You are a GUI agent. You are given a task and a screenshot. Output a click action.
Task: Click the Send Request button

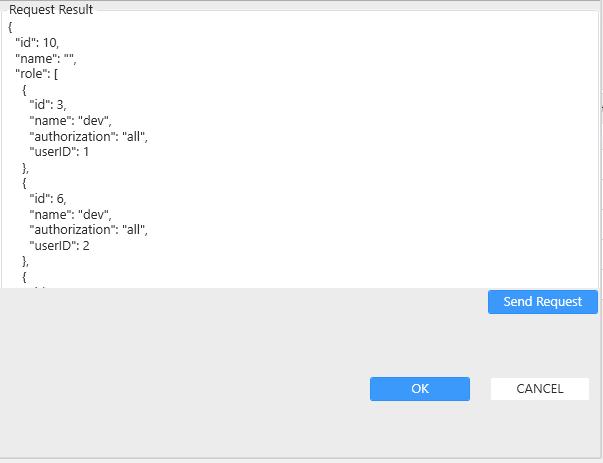click(542, 302)
